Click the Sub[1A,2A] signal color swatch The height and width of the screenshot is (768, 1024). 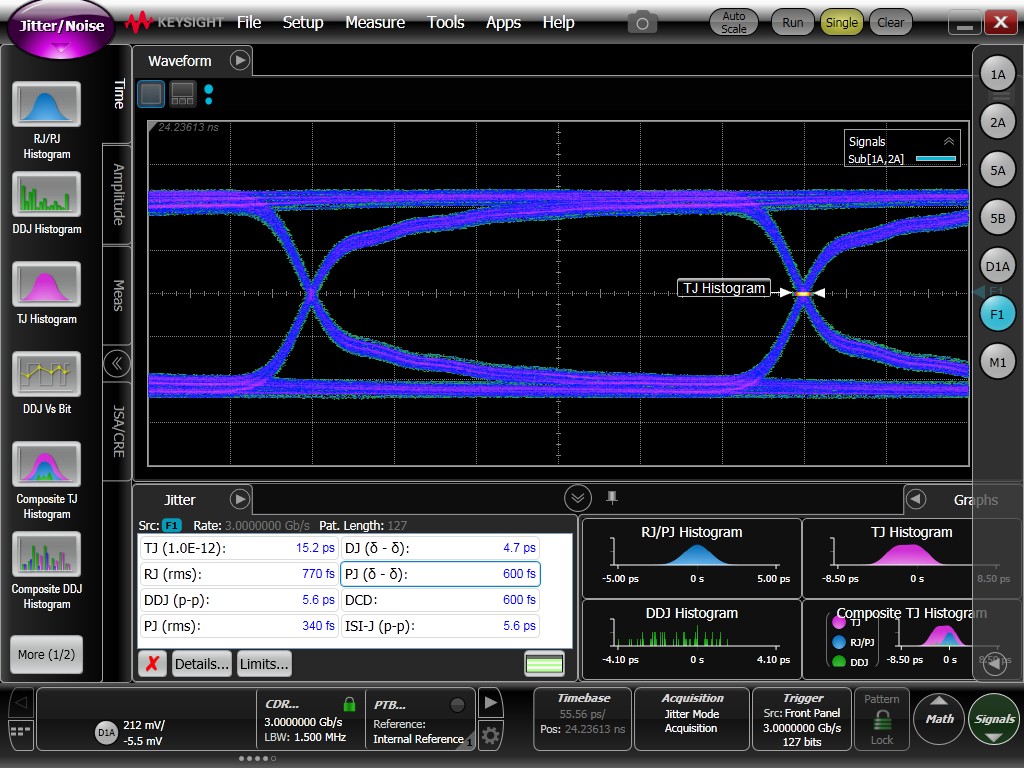coord(936,159)
